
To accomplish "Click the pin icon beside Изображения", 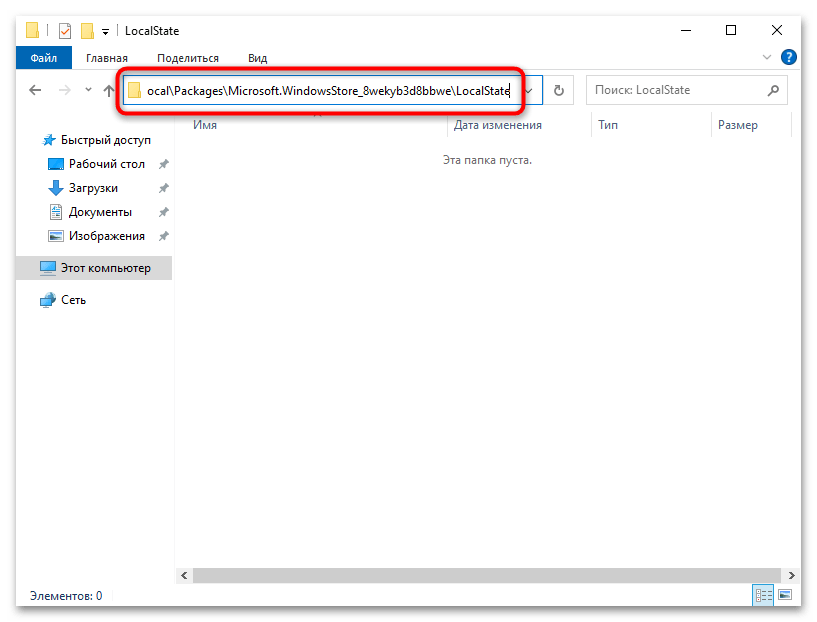I will (164, 236).
